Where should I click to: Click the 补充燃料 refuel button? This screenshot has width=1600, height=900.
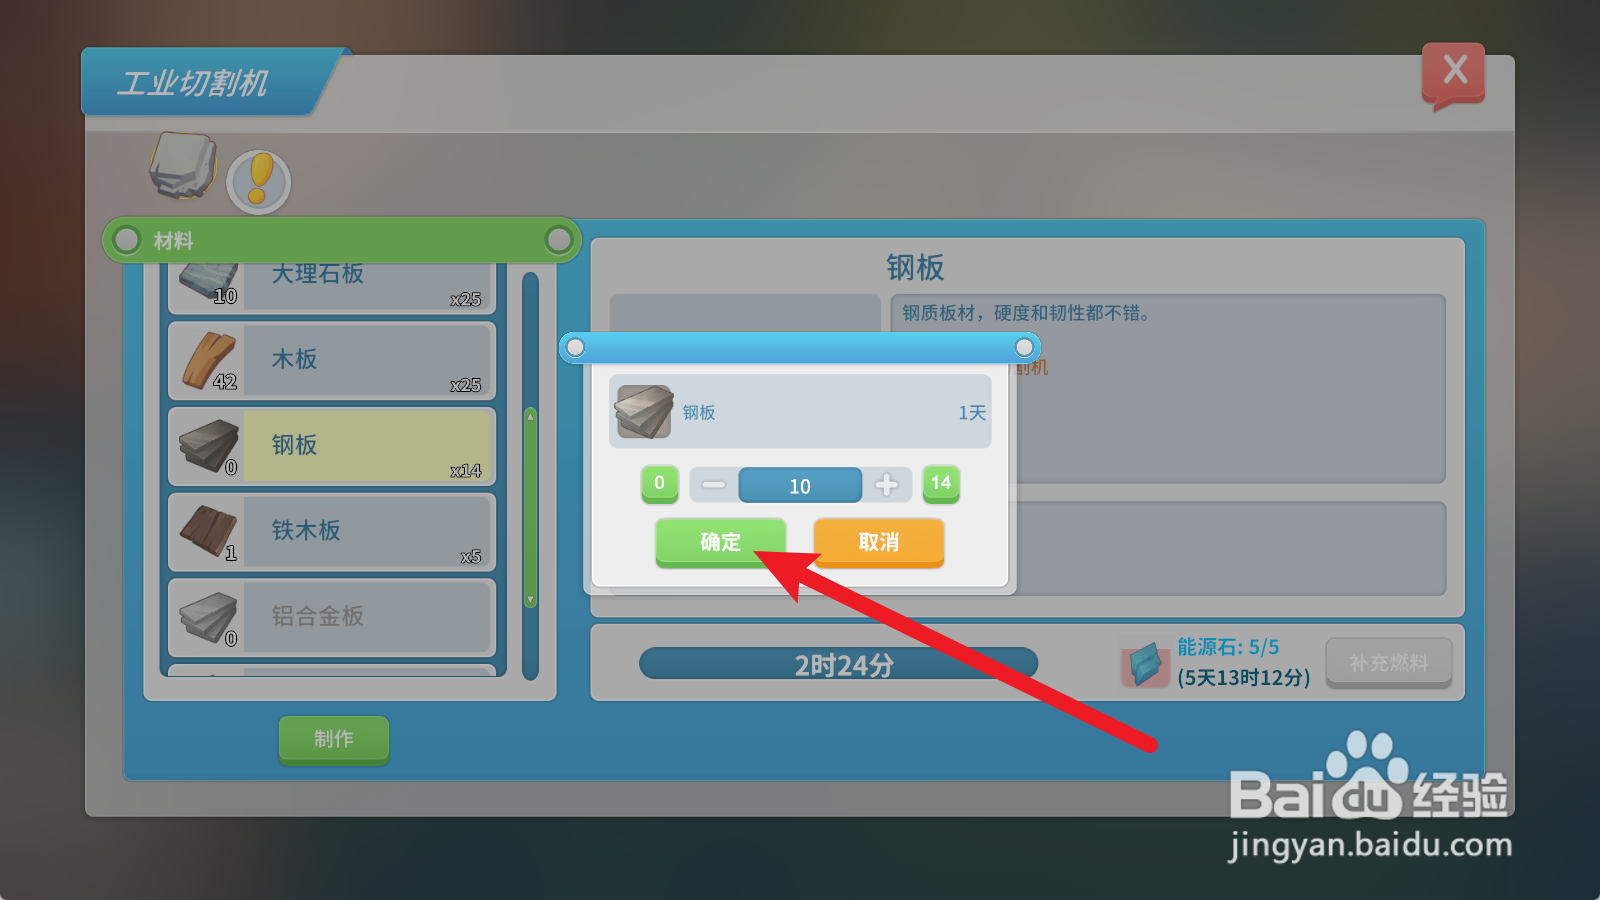click(1389, 663)
